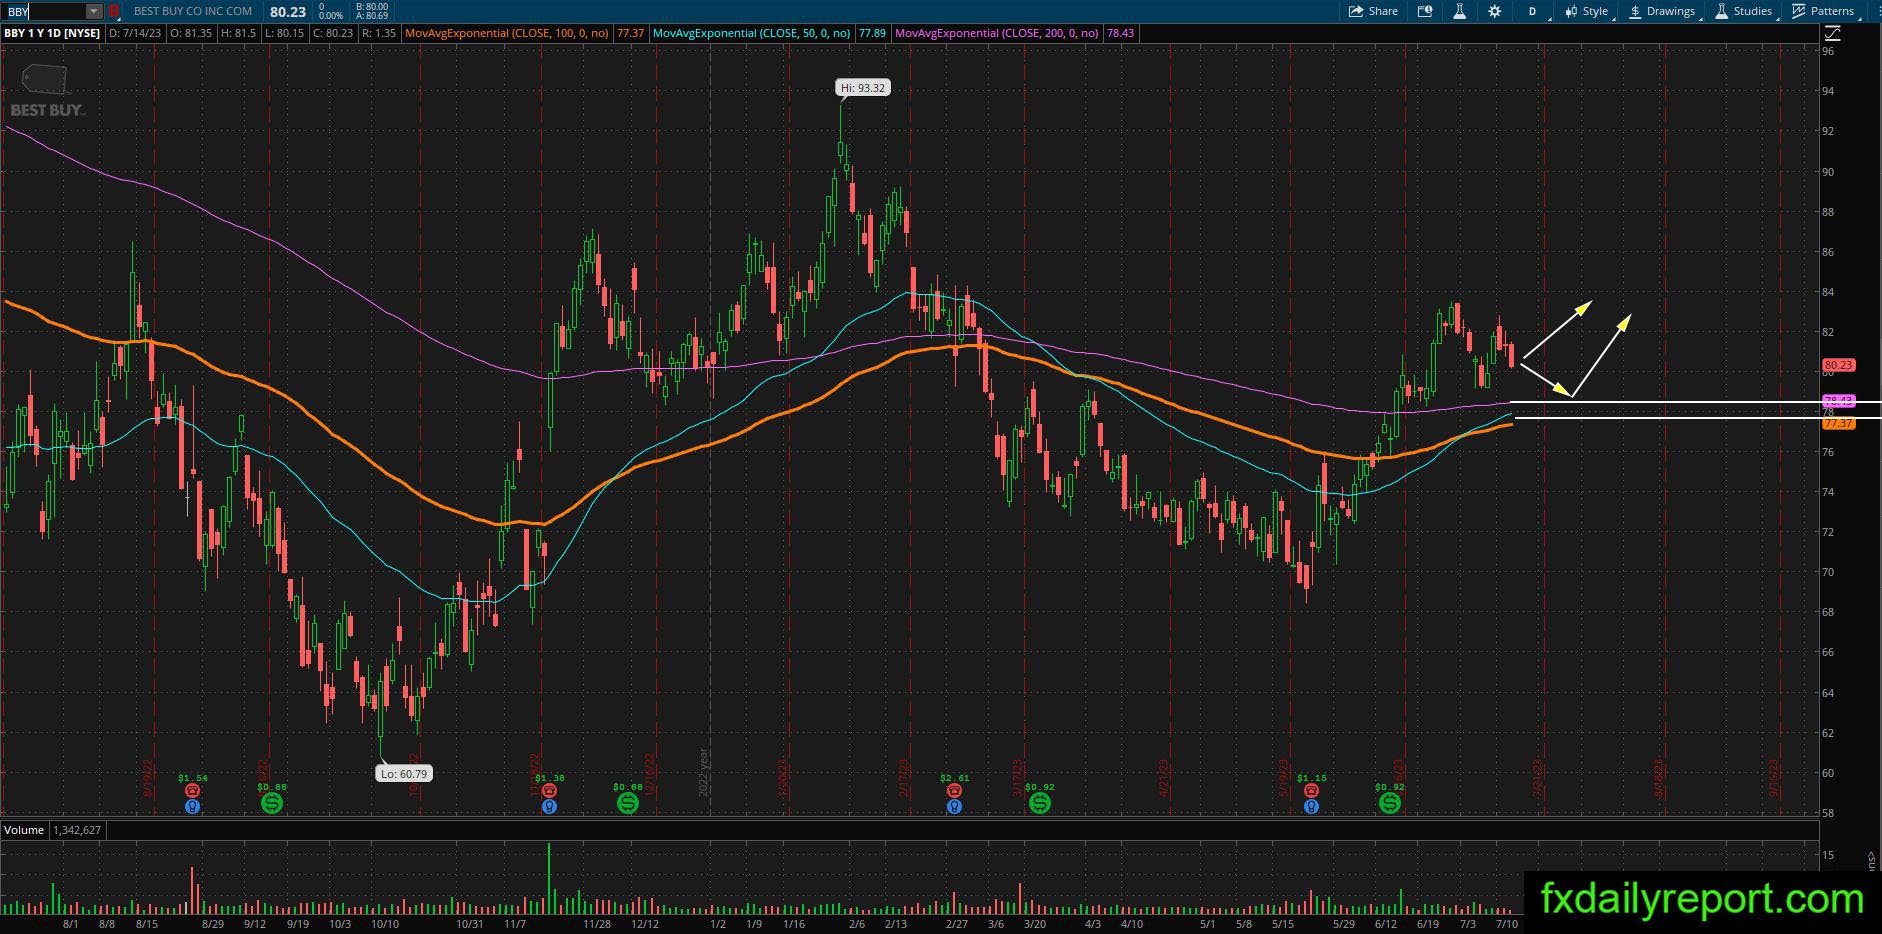The height and width of the screenshot is (934, 1882).
Task: Select the purple MovAvgExponential 200 study label
Action: click(998, 33)
